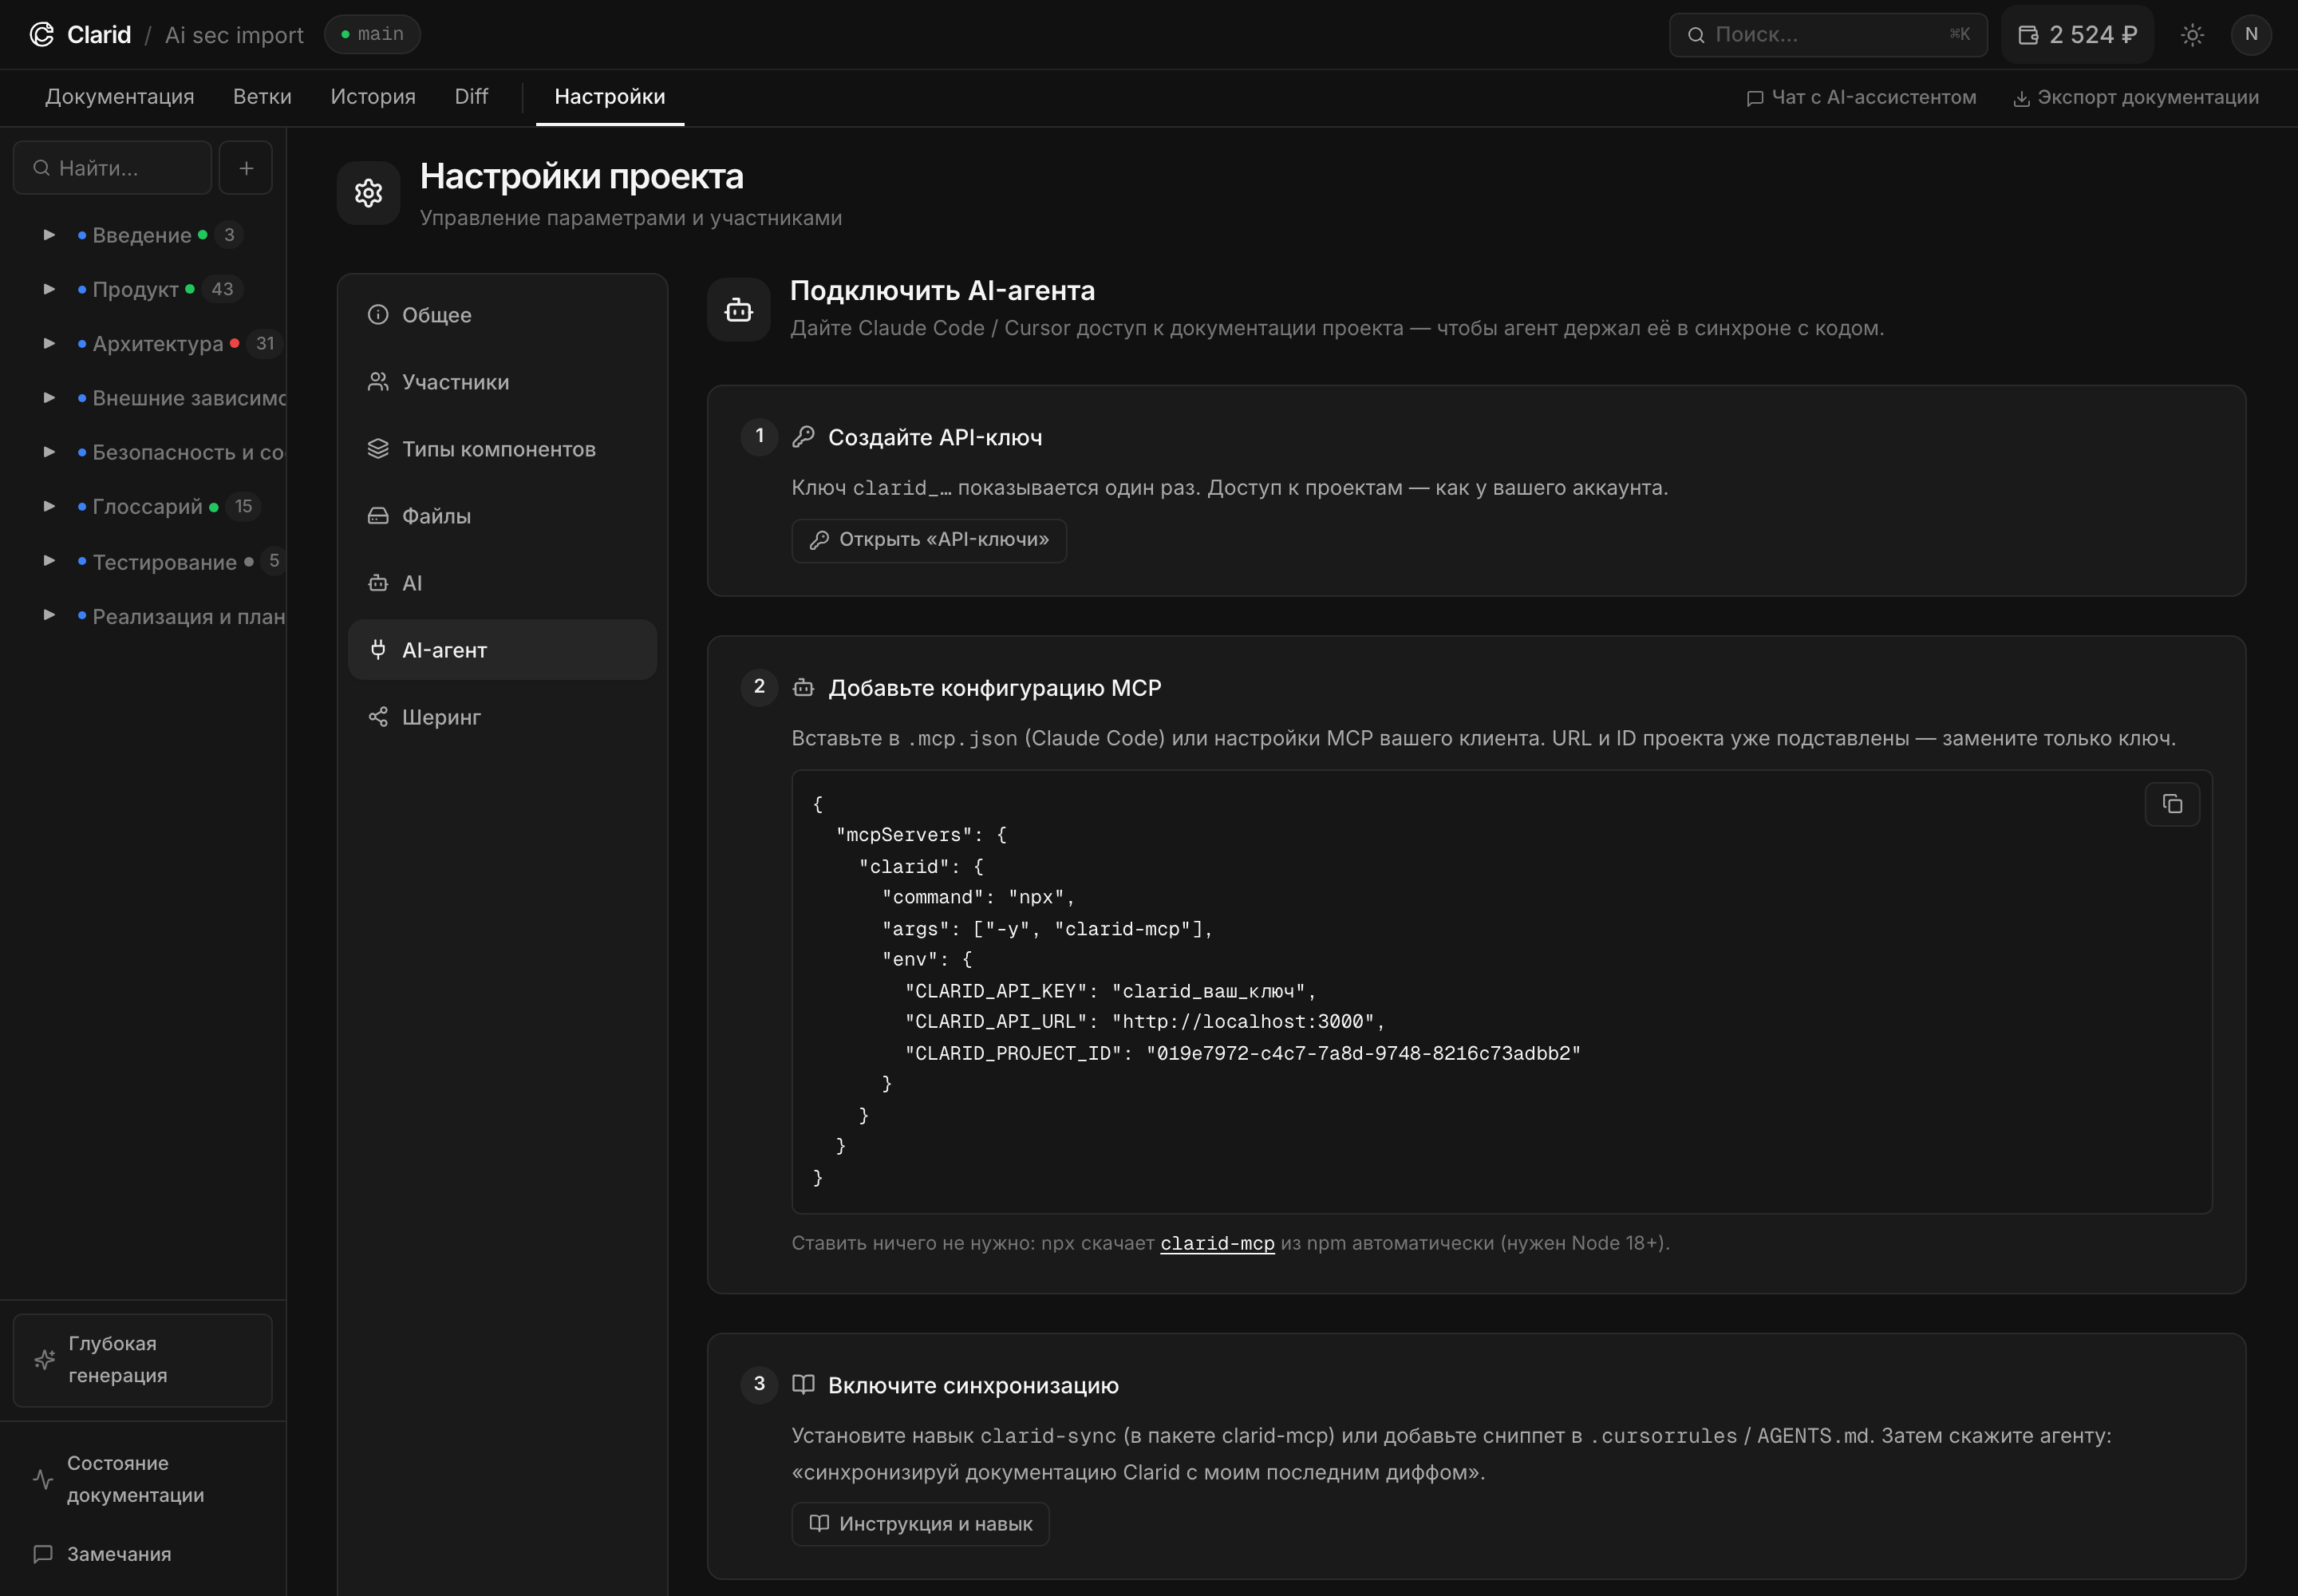Select the Настройки tab
This screenshot has width=2298, height=1596.
tap(610, 97)
